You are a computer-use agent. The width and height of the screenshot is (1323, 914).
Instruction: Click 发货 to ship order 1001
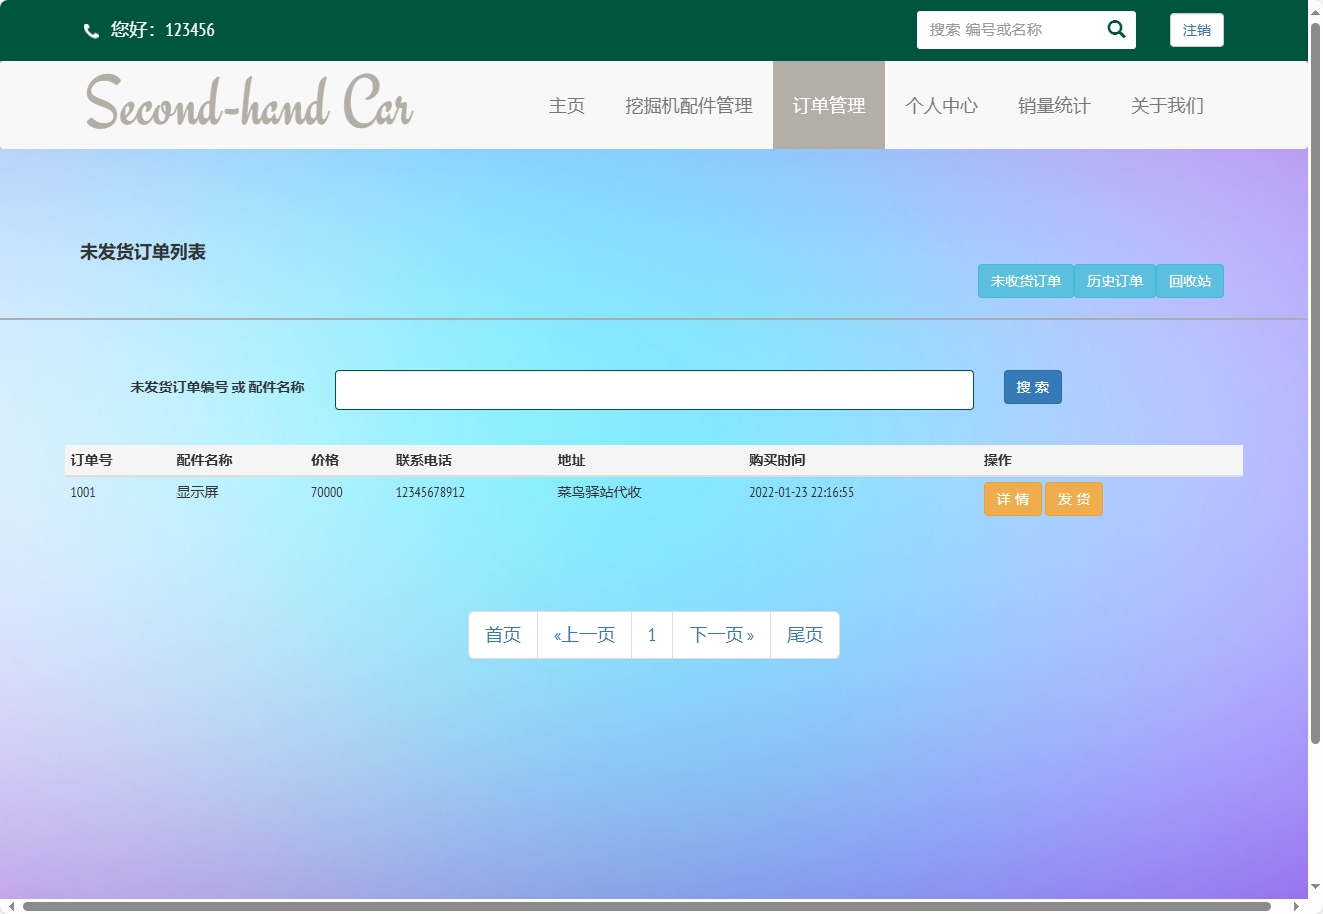[1073, 499]
